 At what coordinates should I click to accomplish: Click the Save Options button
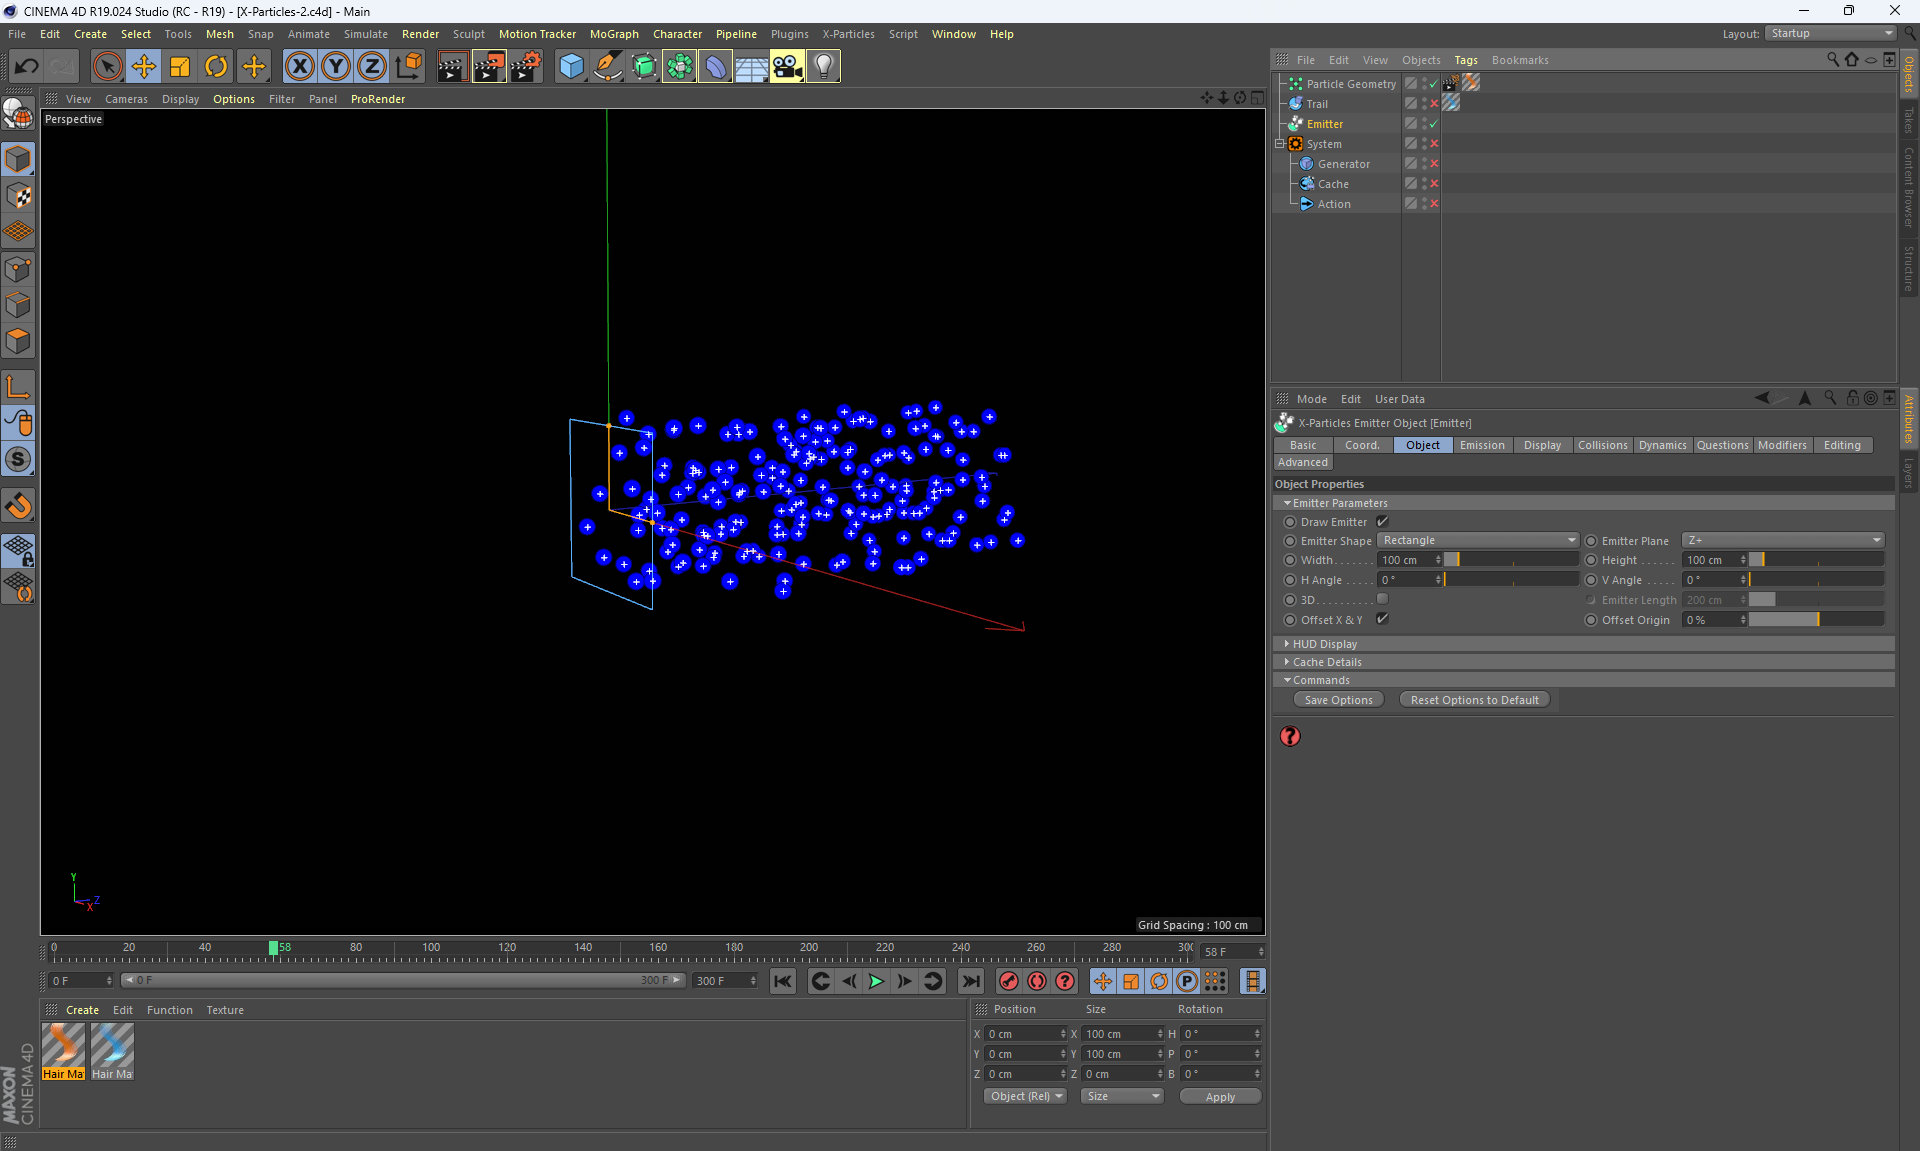(x=1338, y=700)
